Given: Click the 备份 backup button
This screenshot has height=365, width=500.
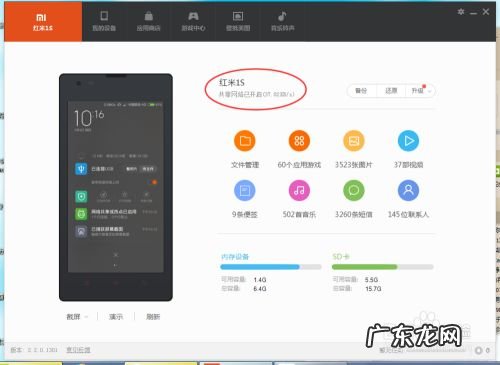Looking at the screenshot, I should click(x=361, y=91).
